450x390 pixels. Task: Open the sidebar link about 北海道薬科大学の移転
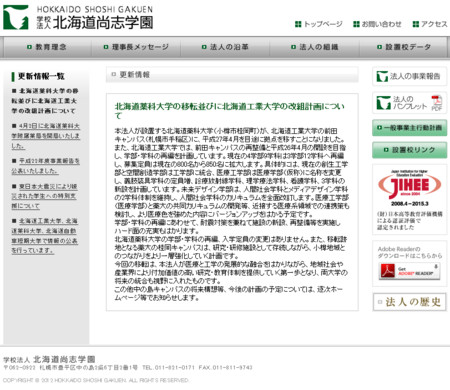pyautogui.click(x=45, y=101)
